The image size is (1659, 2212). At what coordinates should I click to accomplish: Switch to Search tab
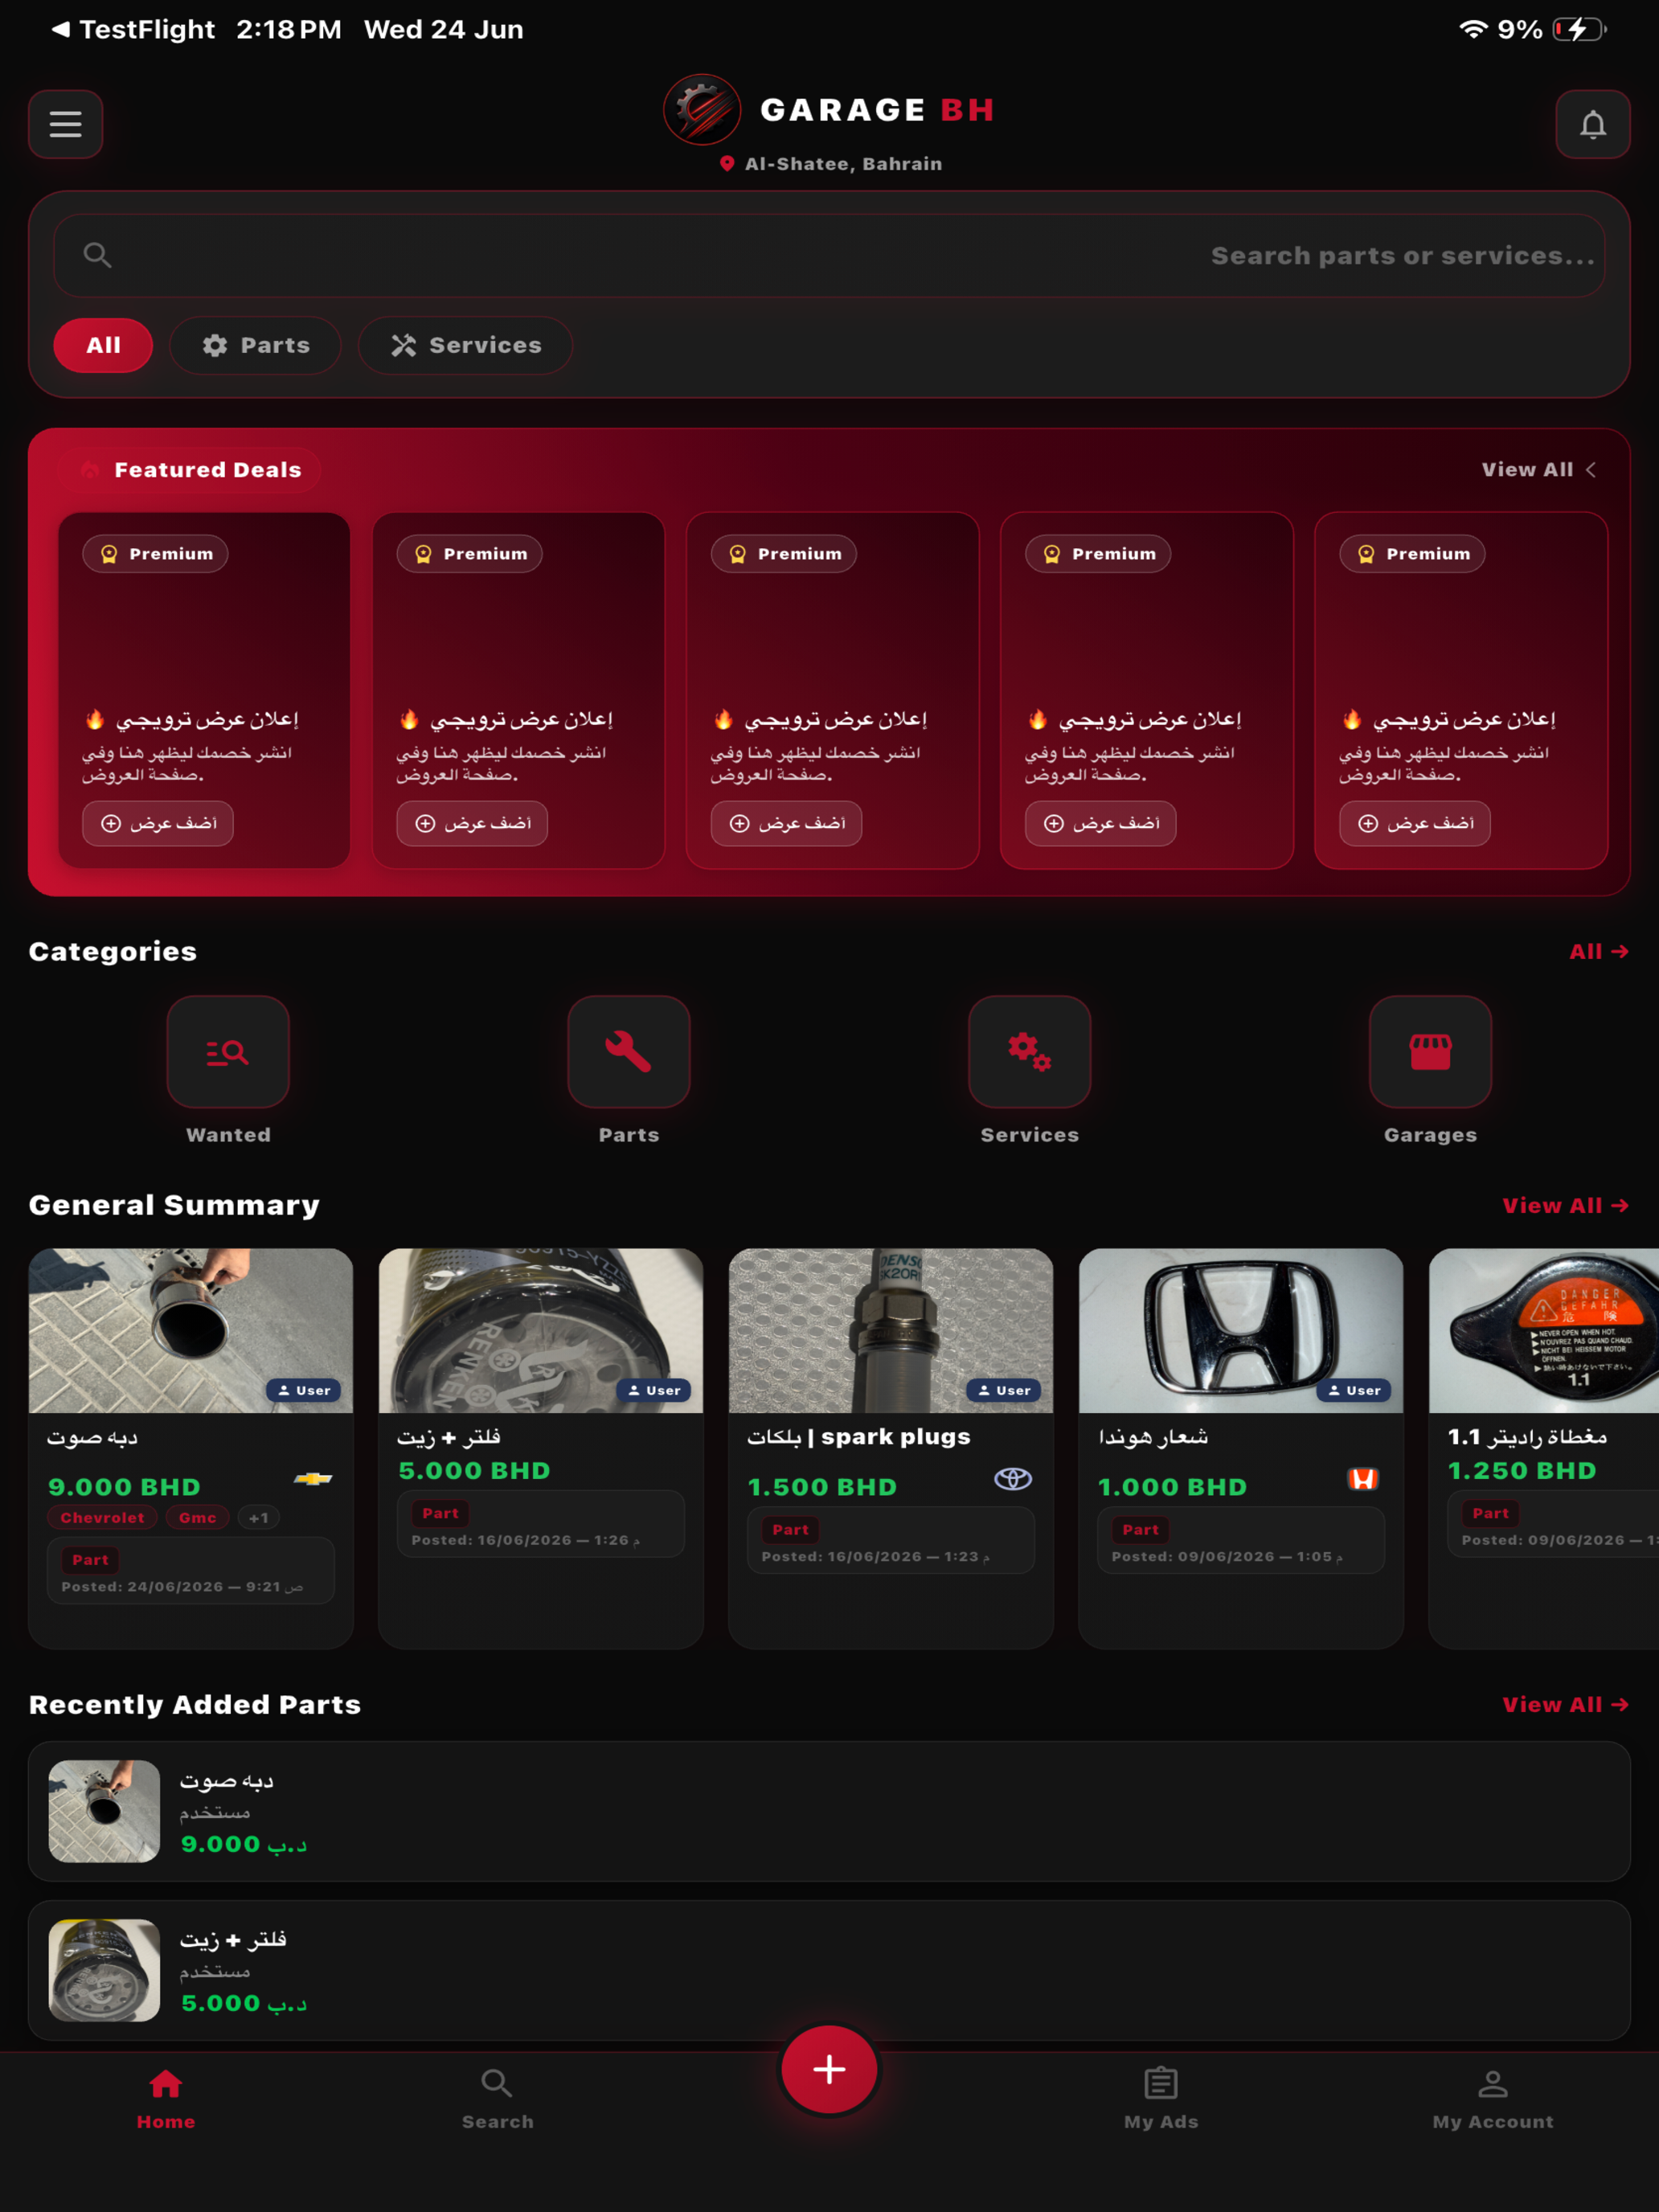[497, 2100]
